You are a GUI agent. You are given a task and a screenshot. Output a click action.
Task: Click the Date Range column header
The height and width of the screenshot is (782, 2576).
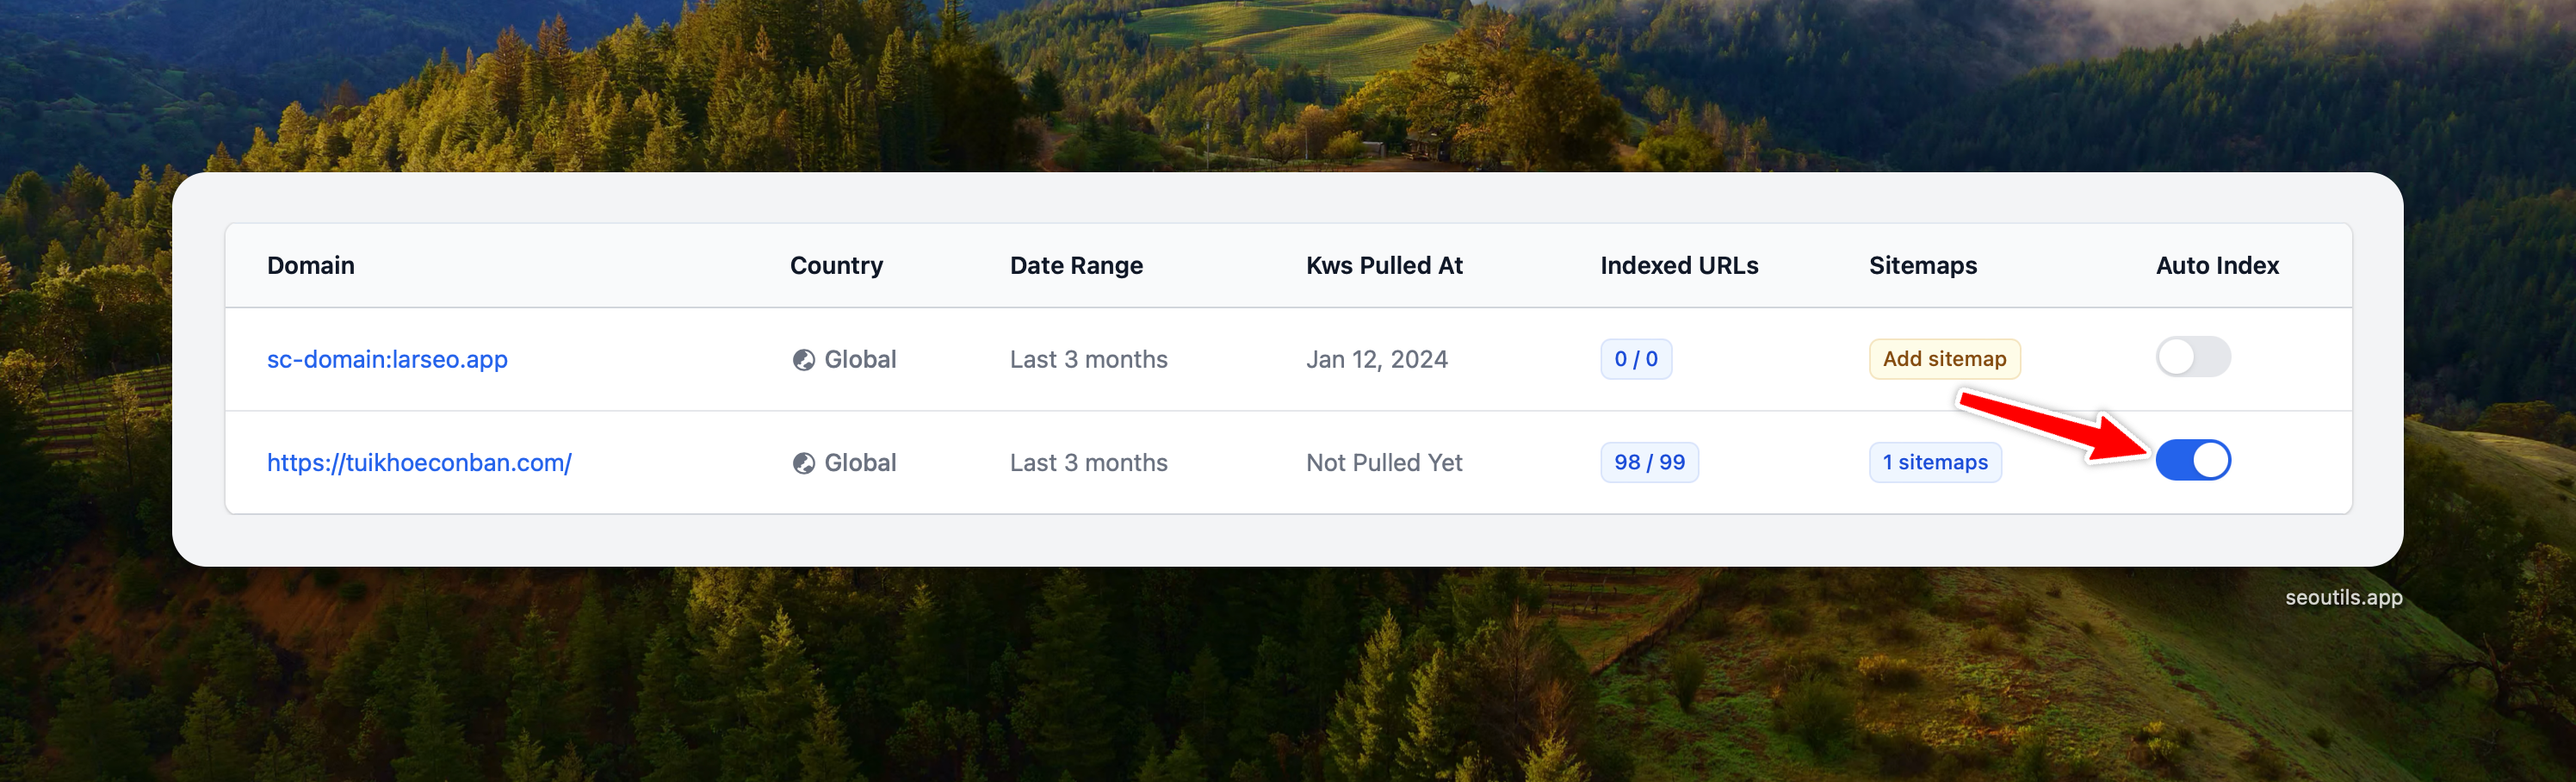click(x=1076, y=266)
